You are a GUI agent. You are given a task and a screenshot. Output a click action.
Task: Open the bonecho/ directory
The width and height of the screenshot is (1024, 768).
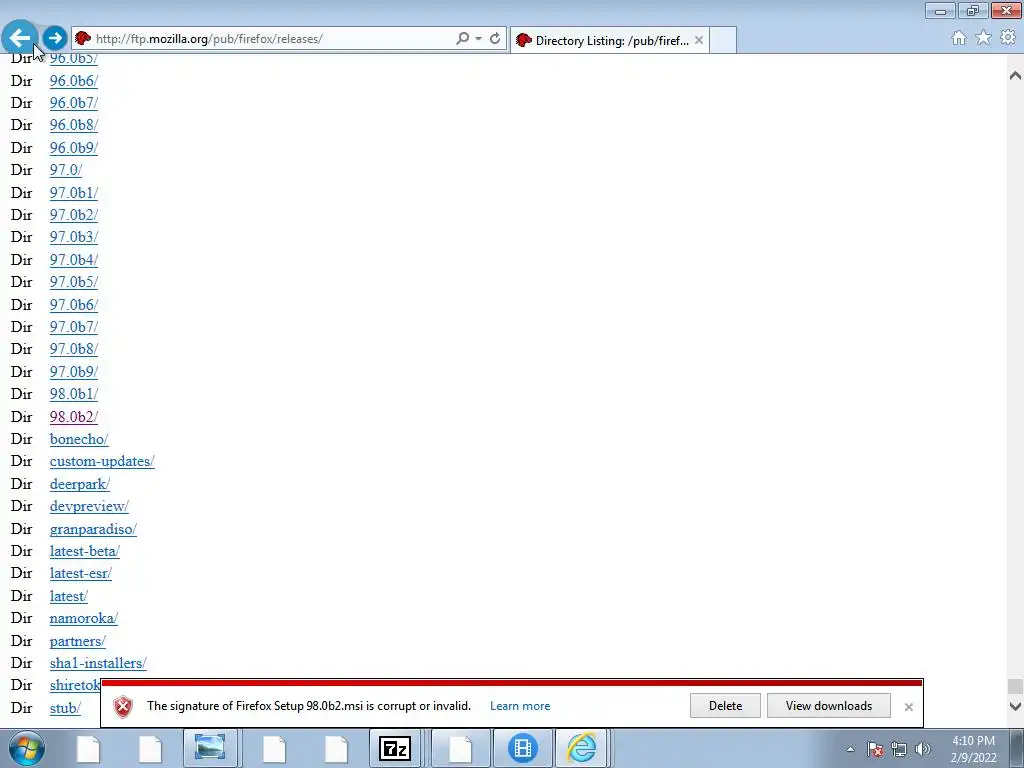pyautogui.click(x=79, y=440)
